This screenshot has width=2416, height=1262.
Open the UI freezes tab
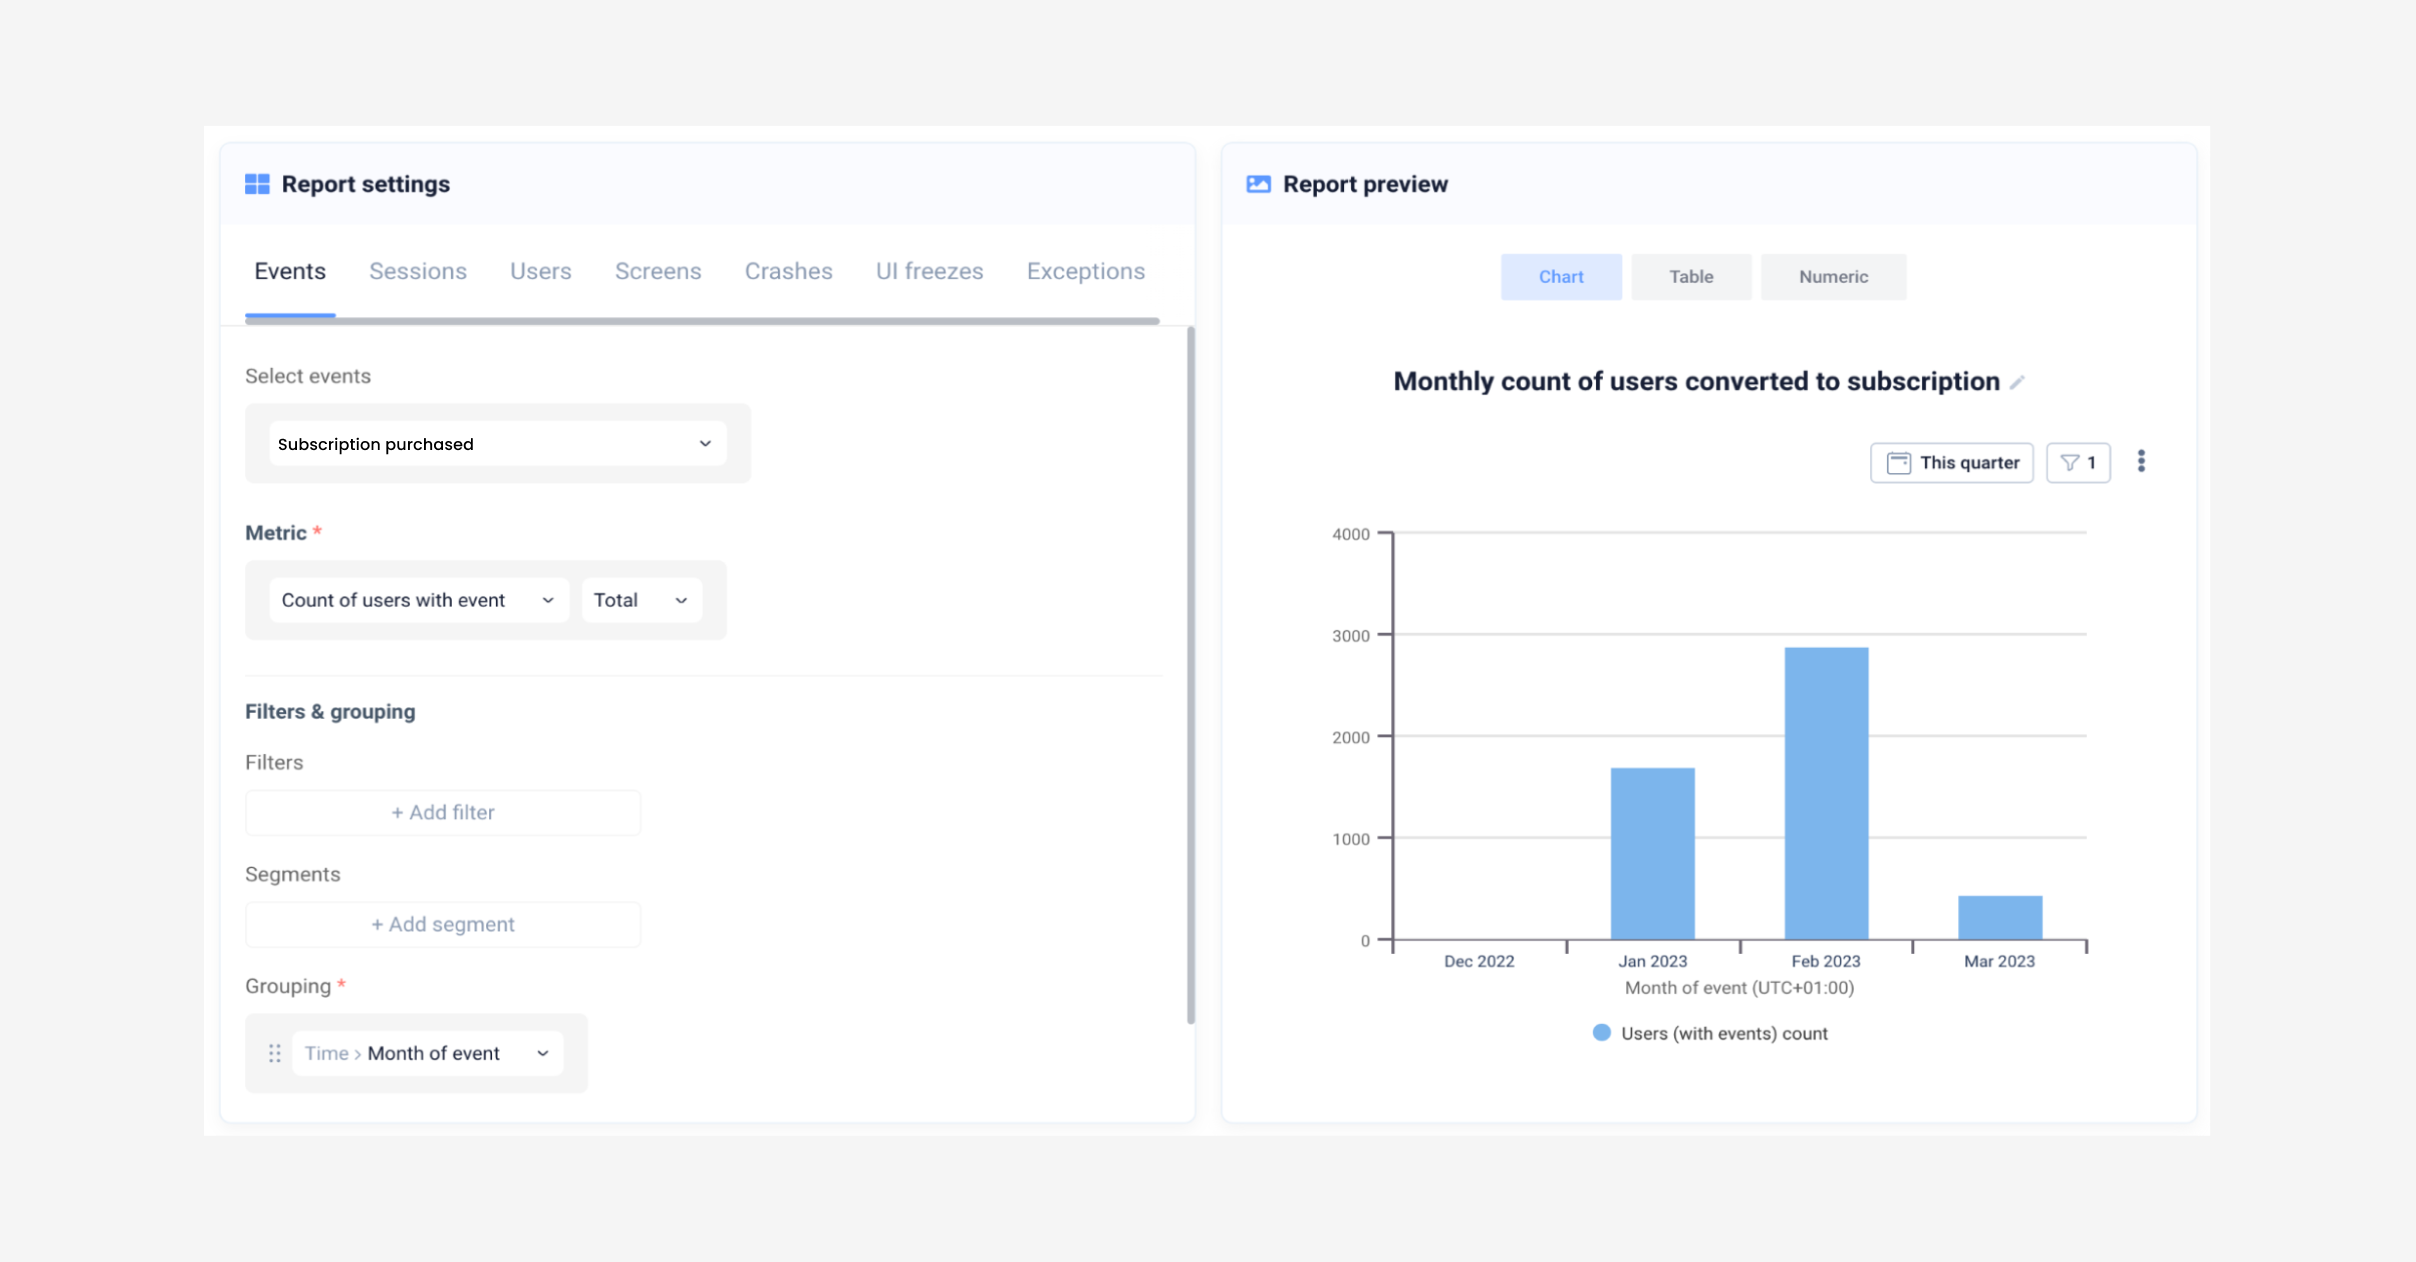click(928, 270)
